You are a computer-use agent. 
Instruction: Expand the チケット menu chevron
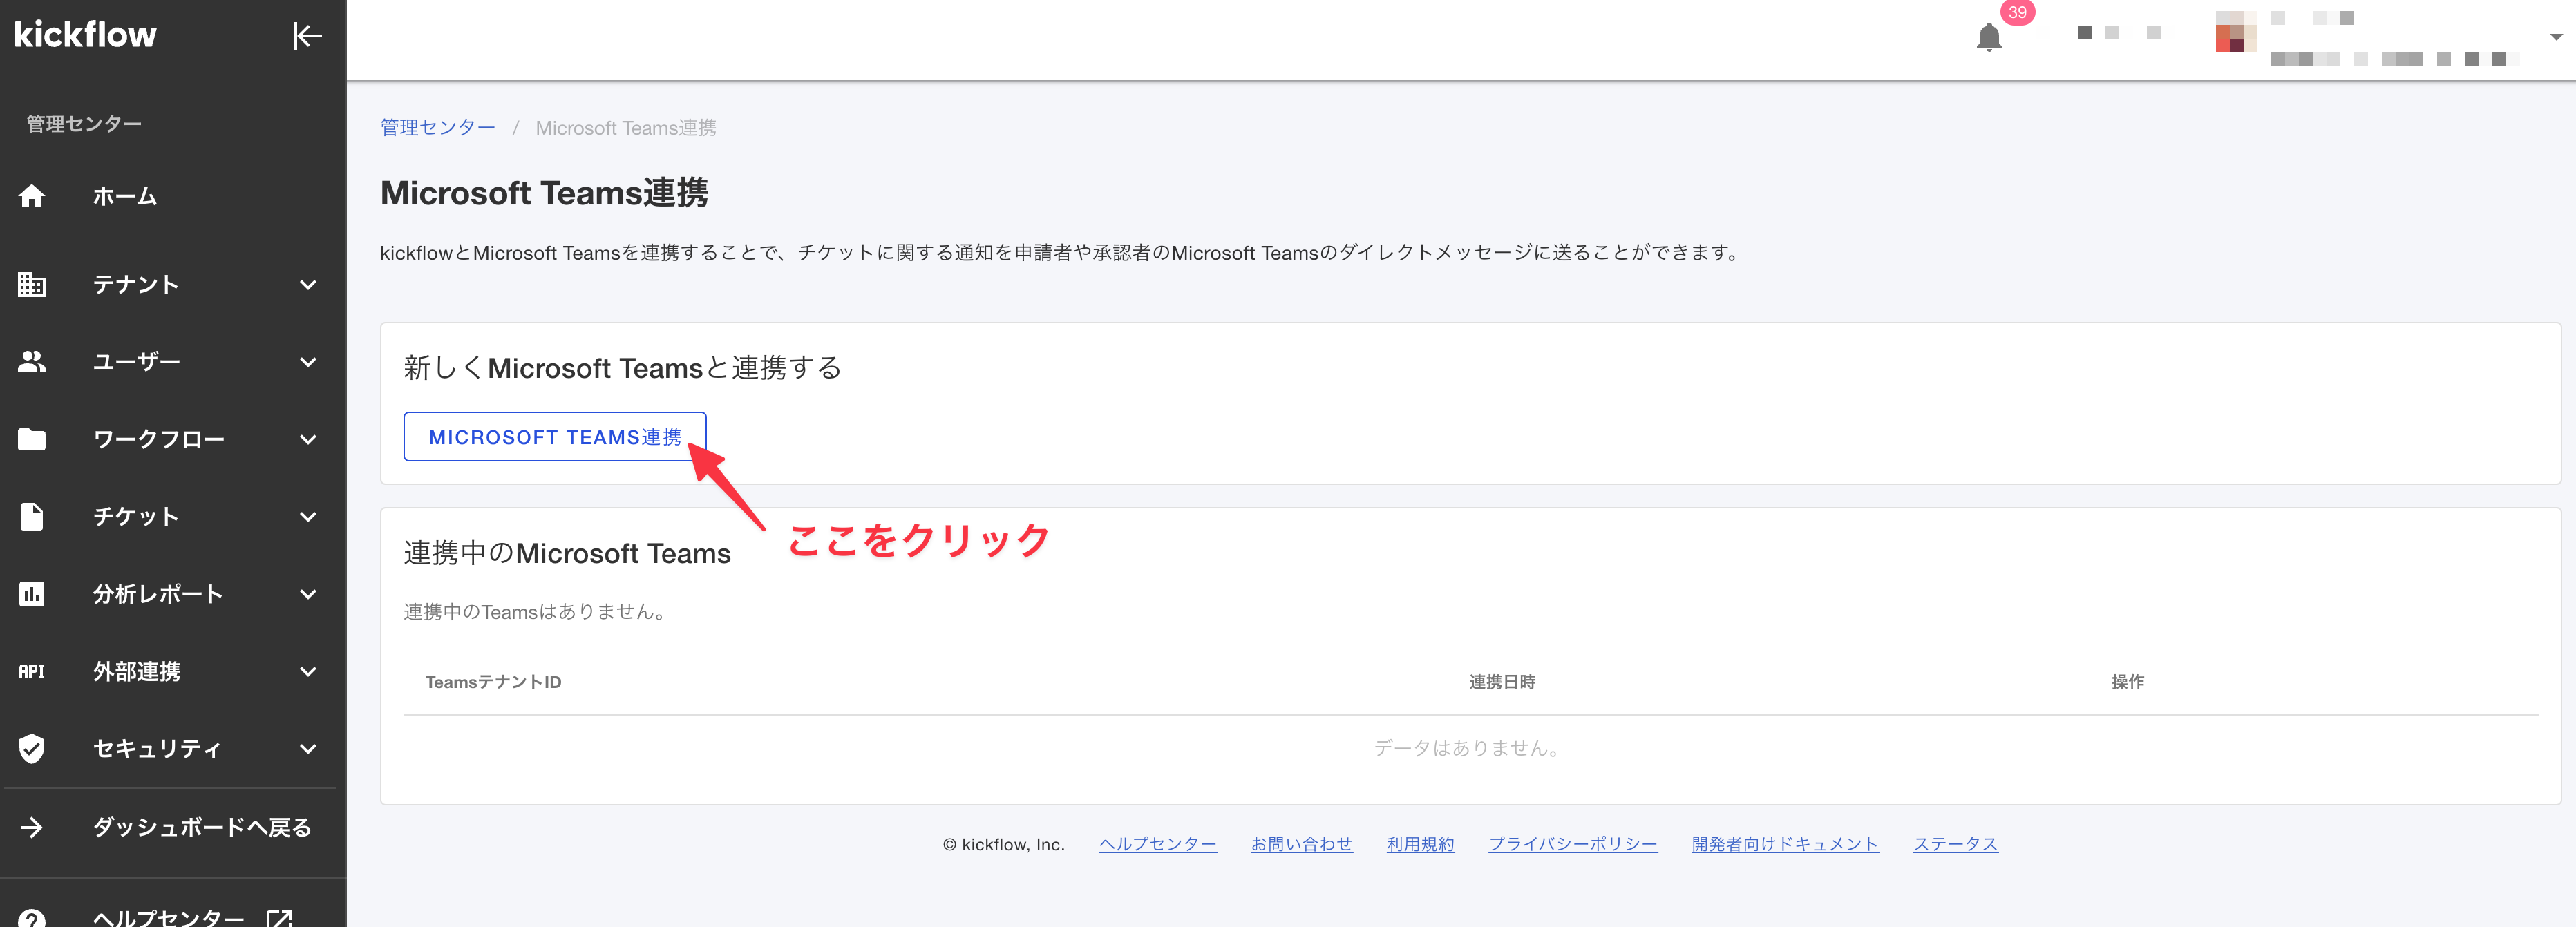308,517
